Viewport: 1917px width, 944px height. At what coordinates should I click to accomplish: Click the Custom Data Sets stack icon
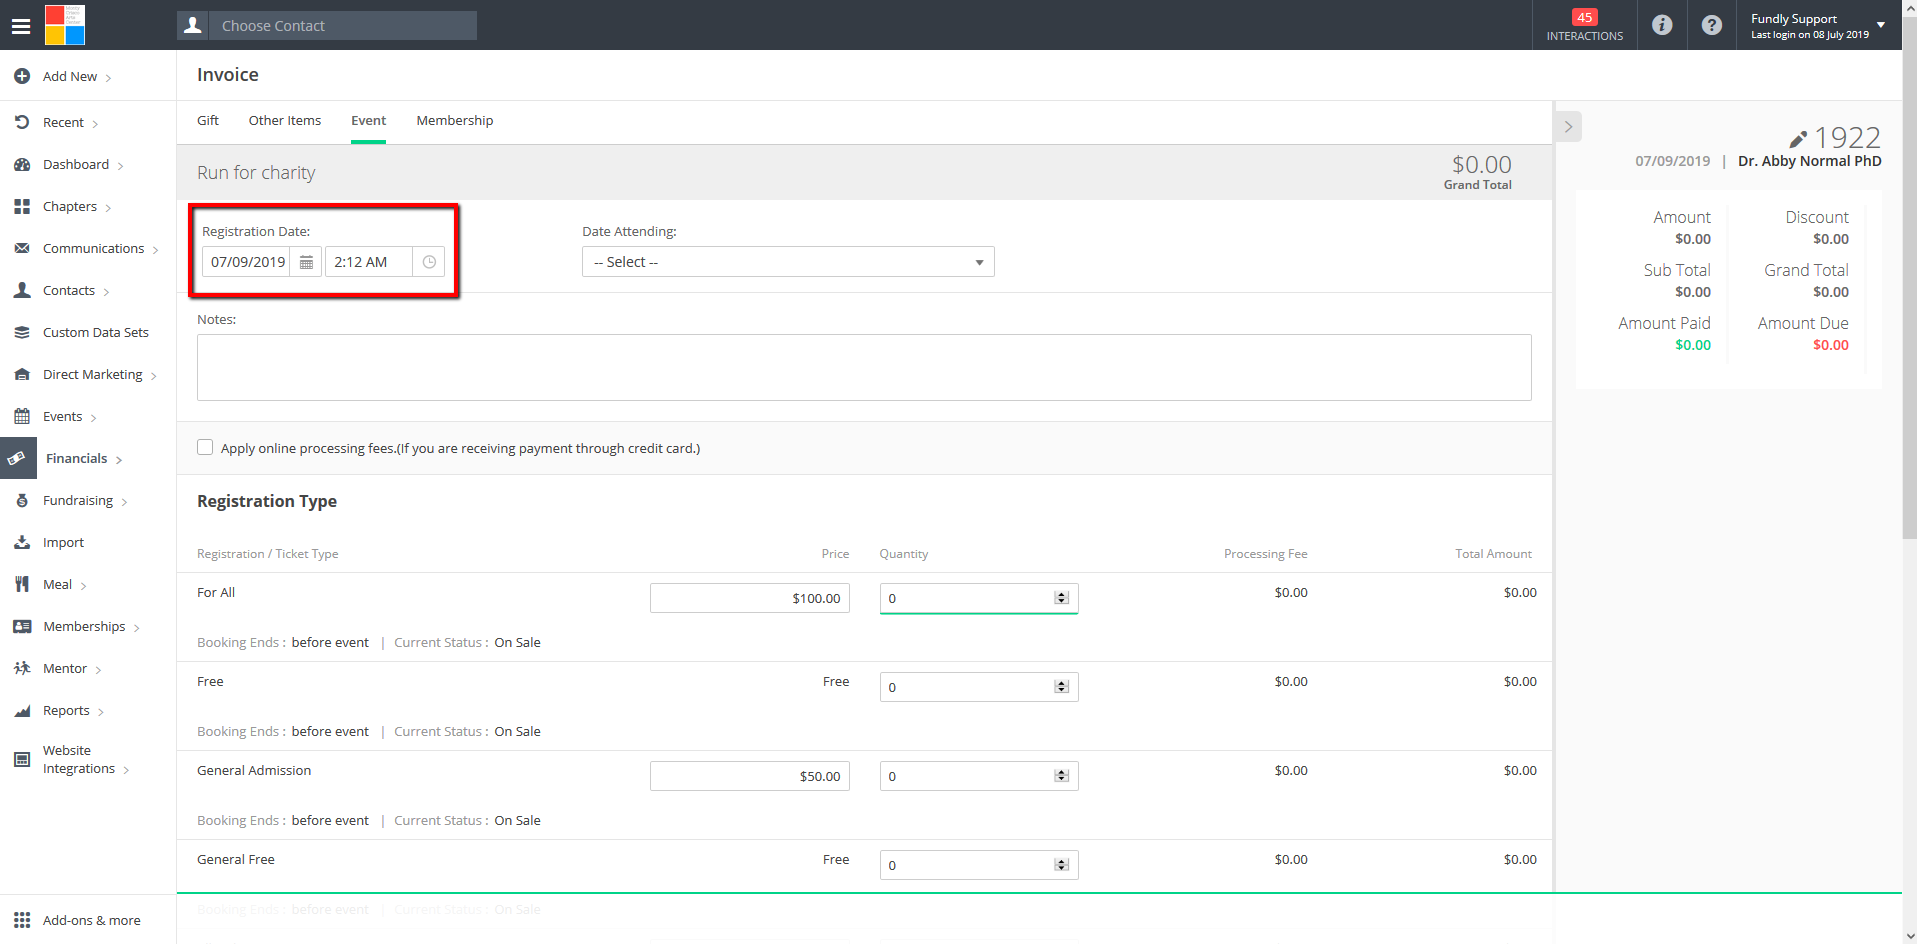point(22,332)
